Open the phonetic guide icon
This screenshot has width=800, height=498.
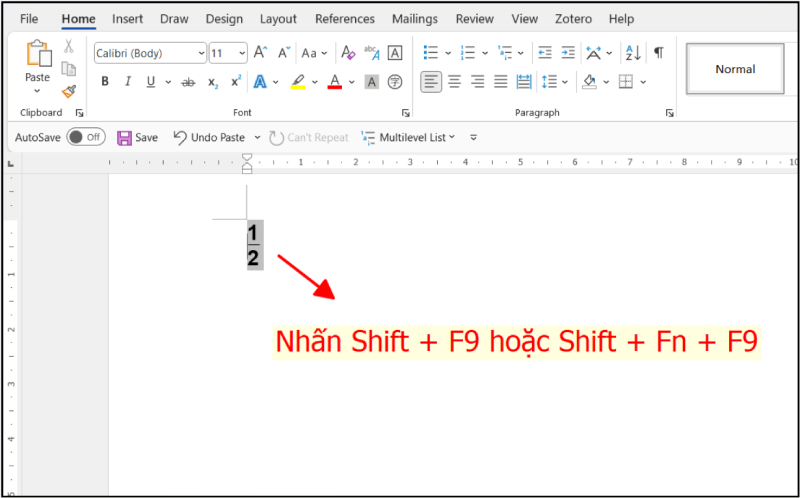point(371,53)
